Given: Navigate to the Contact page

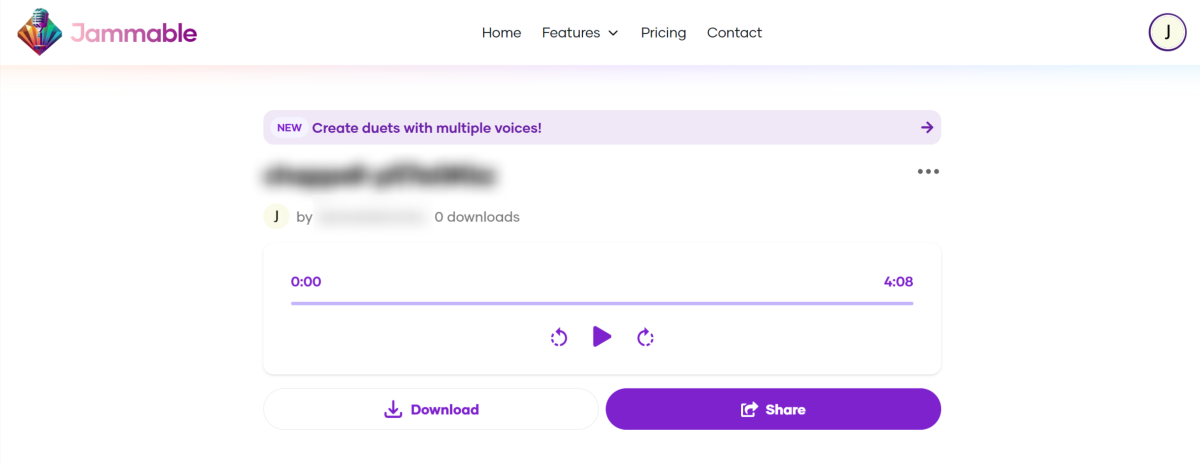Looking at the screenshot, I should click(734, 33).
